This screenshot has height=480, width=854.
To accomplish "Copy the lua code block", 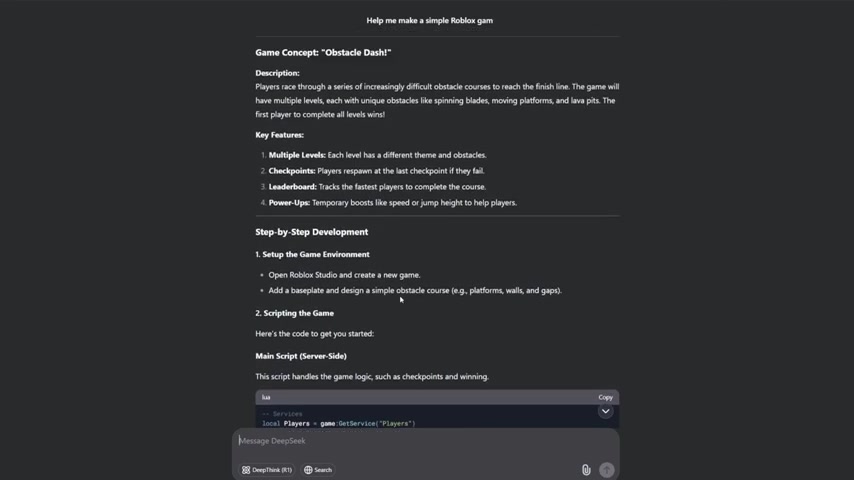I will pyautogui.click(x=605, y=397).
